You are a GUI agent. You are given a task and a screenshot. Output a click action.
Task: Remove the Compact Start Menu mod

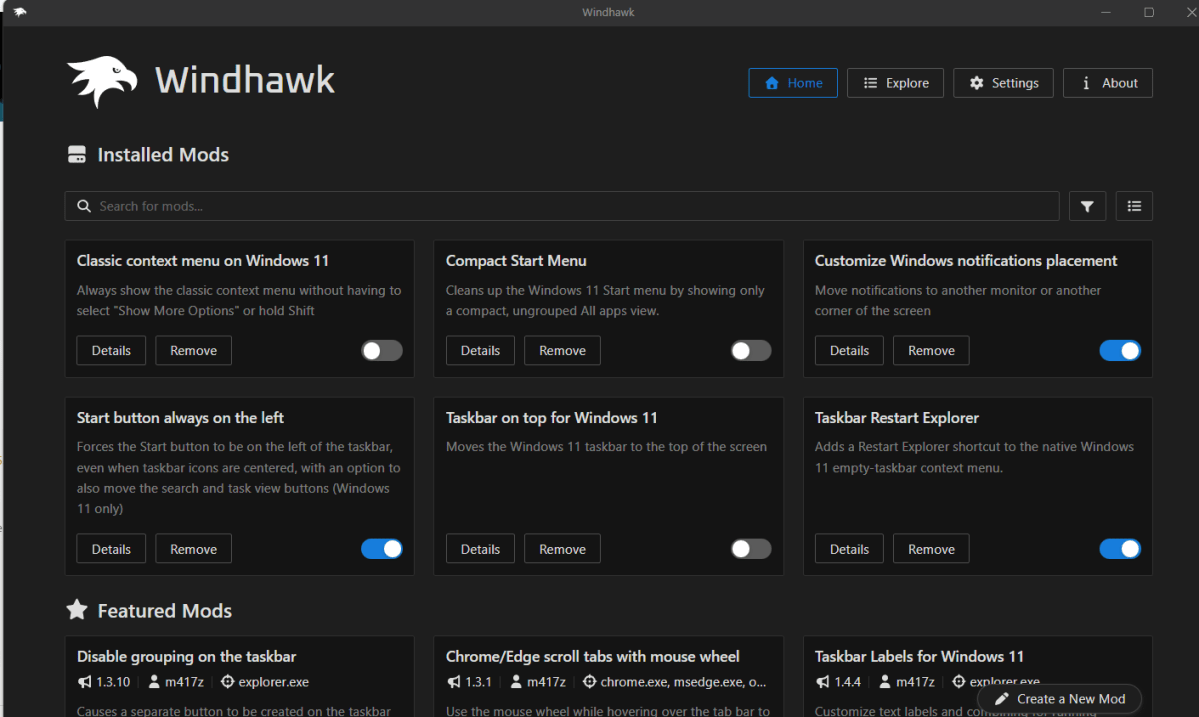pyautogui.click(x=562, y=351)
